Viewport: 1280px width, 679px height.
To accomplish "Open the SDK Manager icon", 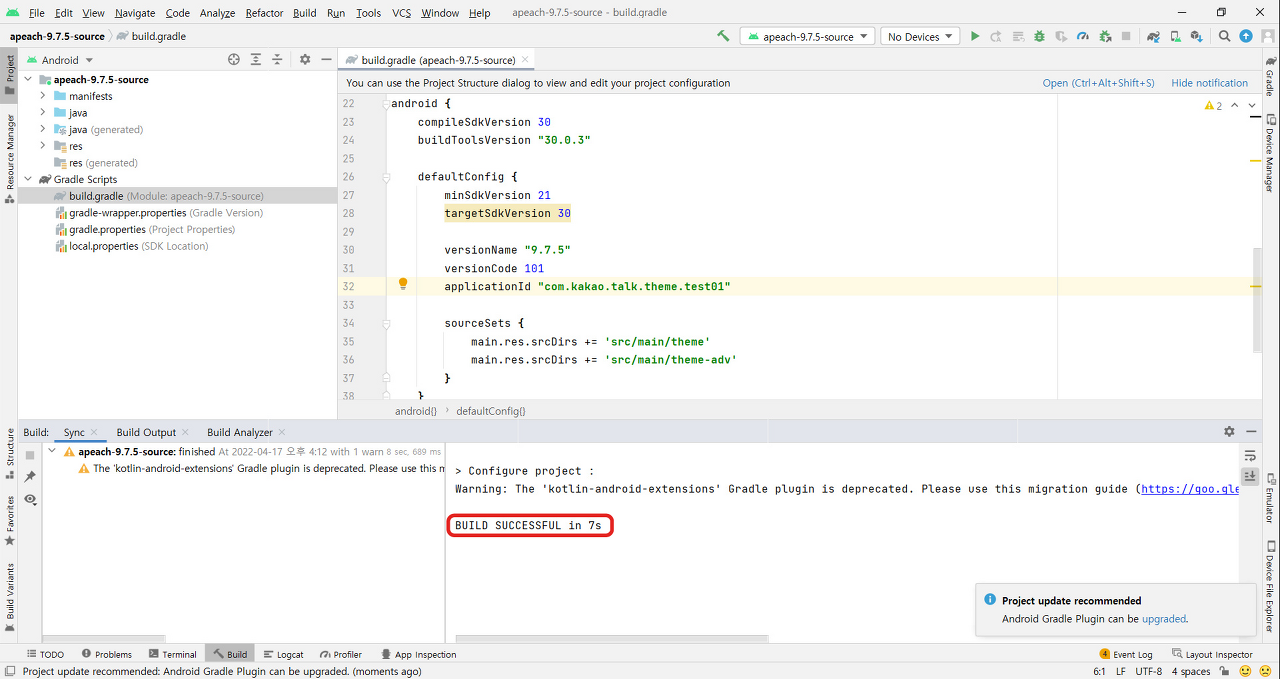I will 1194,35.
